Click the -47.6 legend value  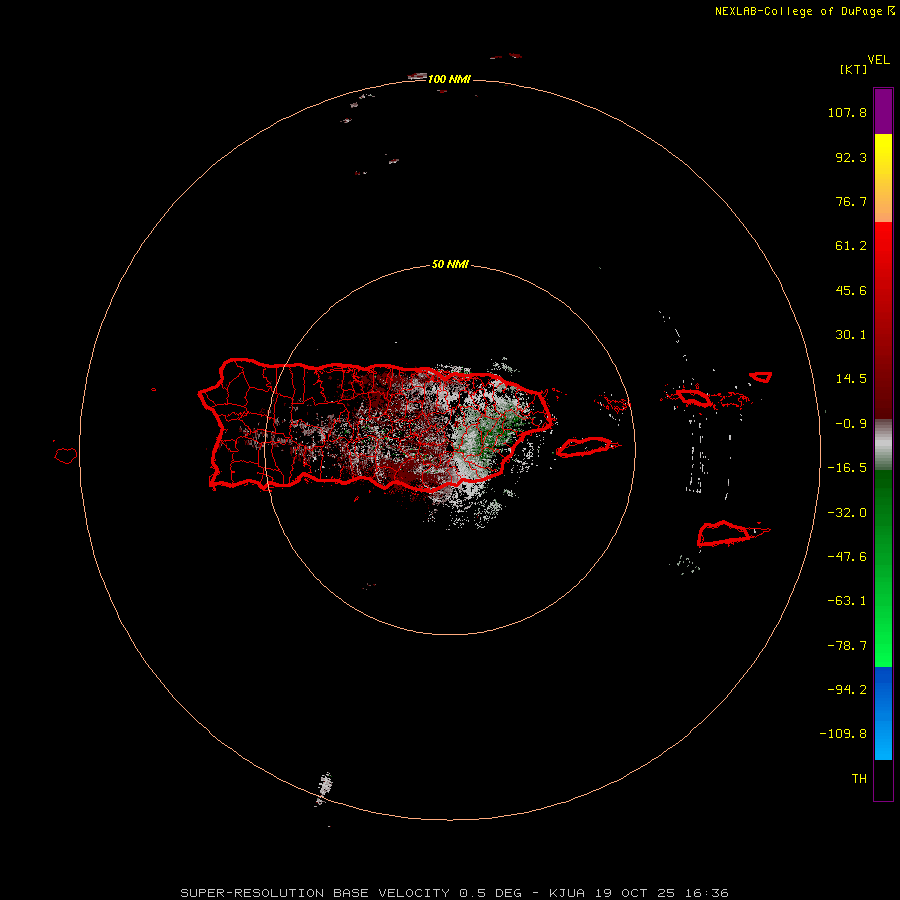847,557
